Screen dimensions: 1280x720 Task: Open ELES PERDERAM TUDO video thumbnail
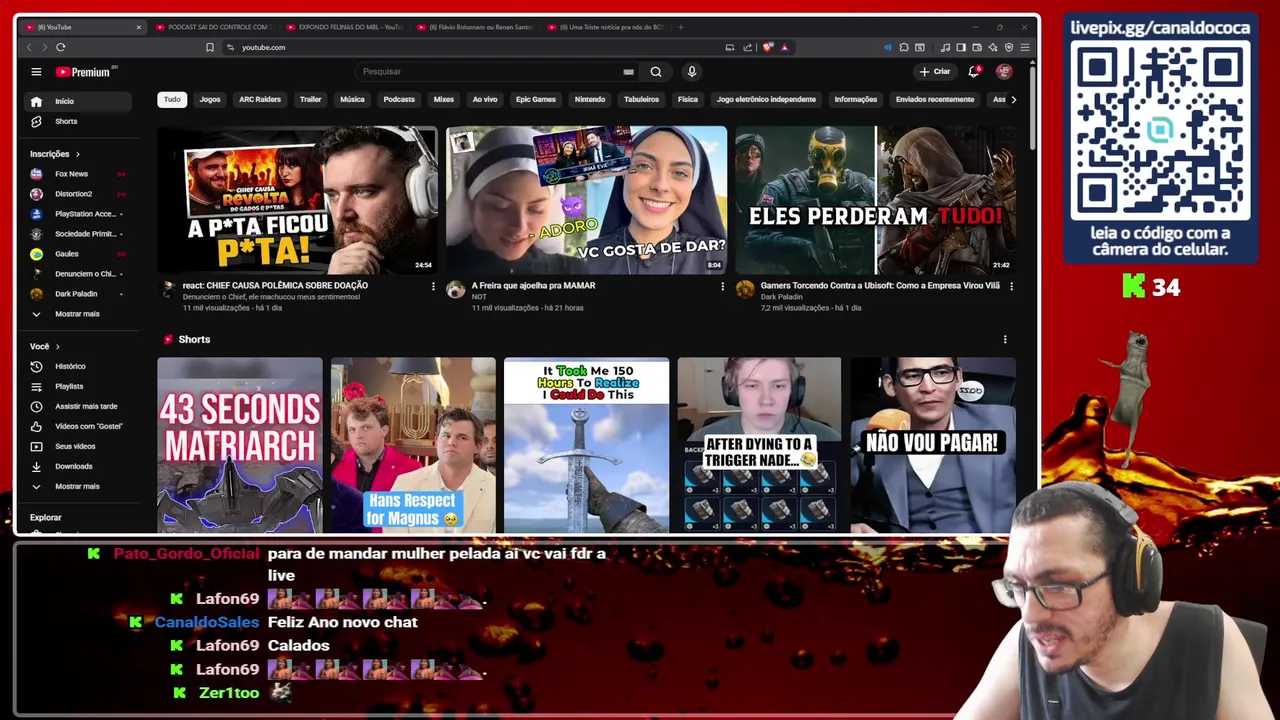click(x=875, y=200)
